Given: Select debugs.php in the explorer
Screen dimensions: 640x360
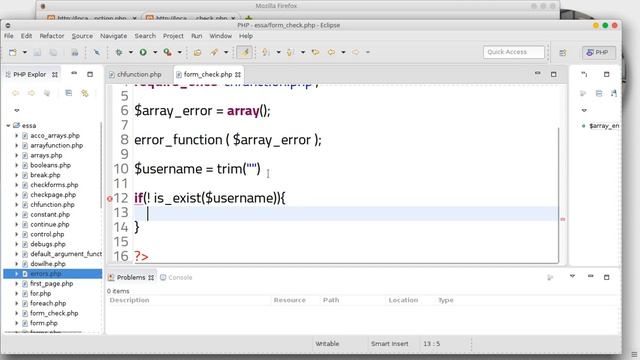Looking at the screenshot, I should (x=47, y=244).
